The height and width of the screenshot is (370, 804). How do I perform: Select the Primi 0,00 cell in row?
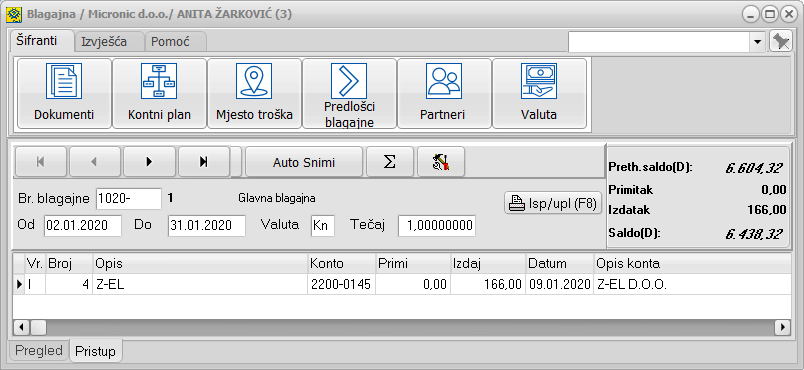click(x=413, y=284)
